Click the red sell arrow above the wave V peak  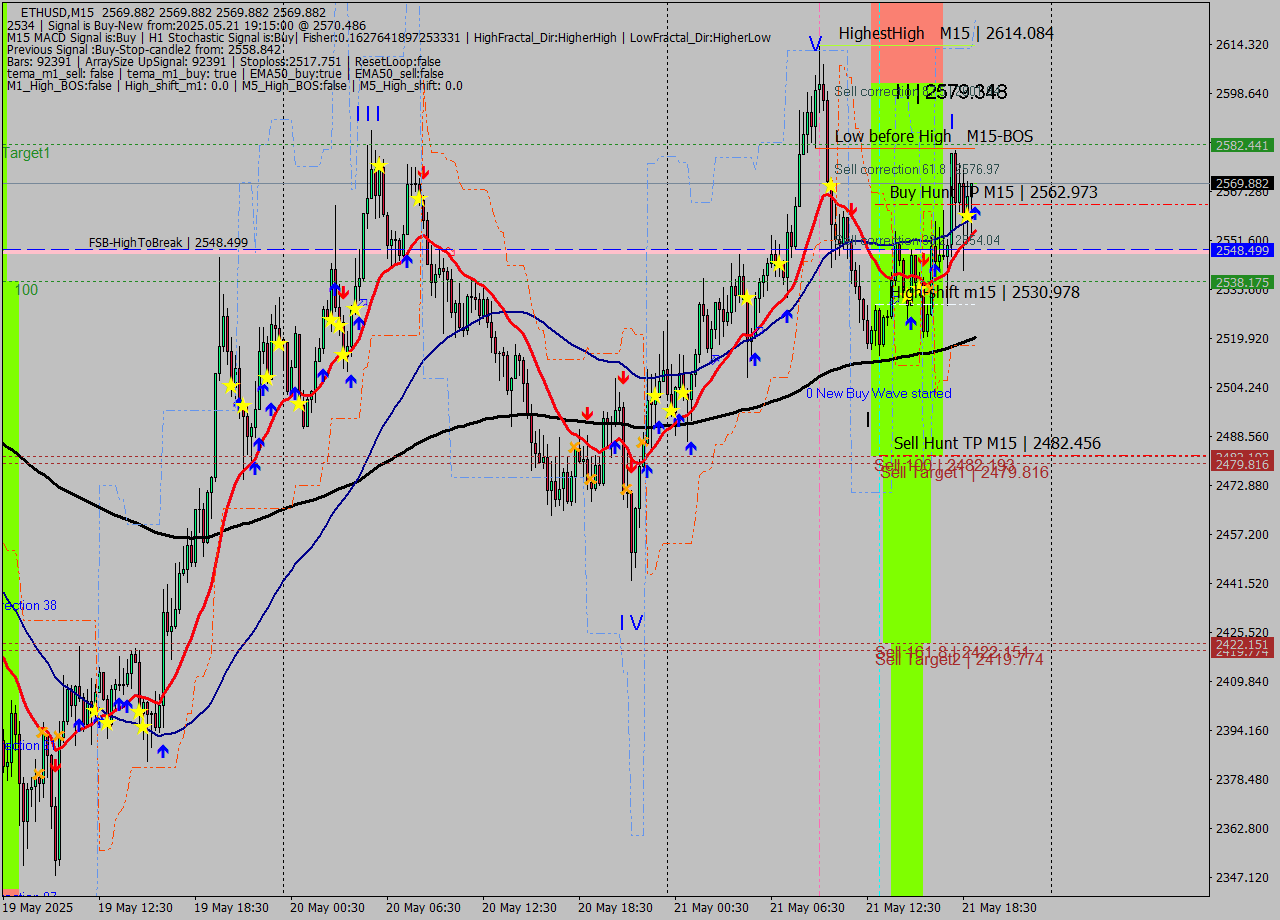pos(851,208)
